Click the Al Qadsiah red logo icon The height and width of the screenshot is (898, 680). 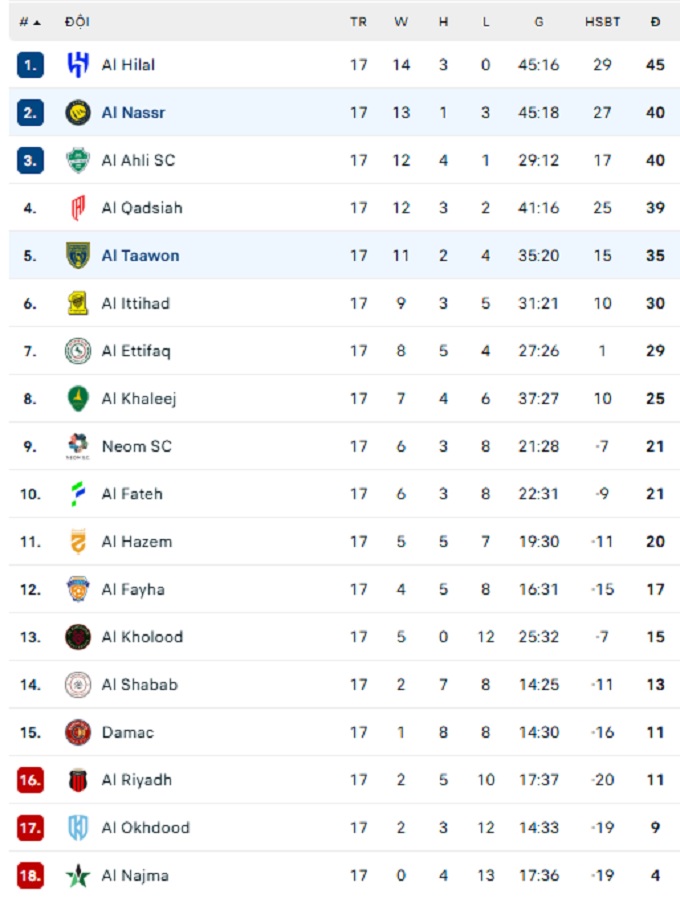(x=78, y=208)
